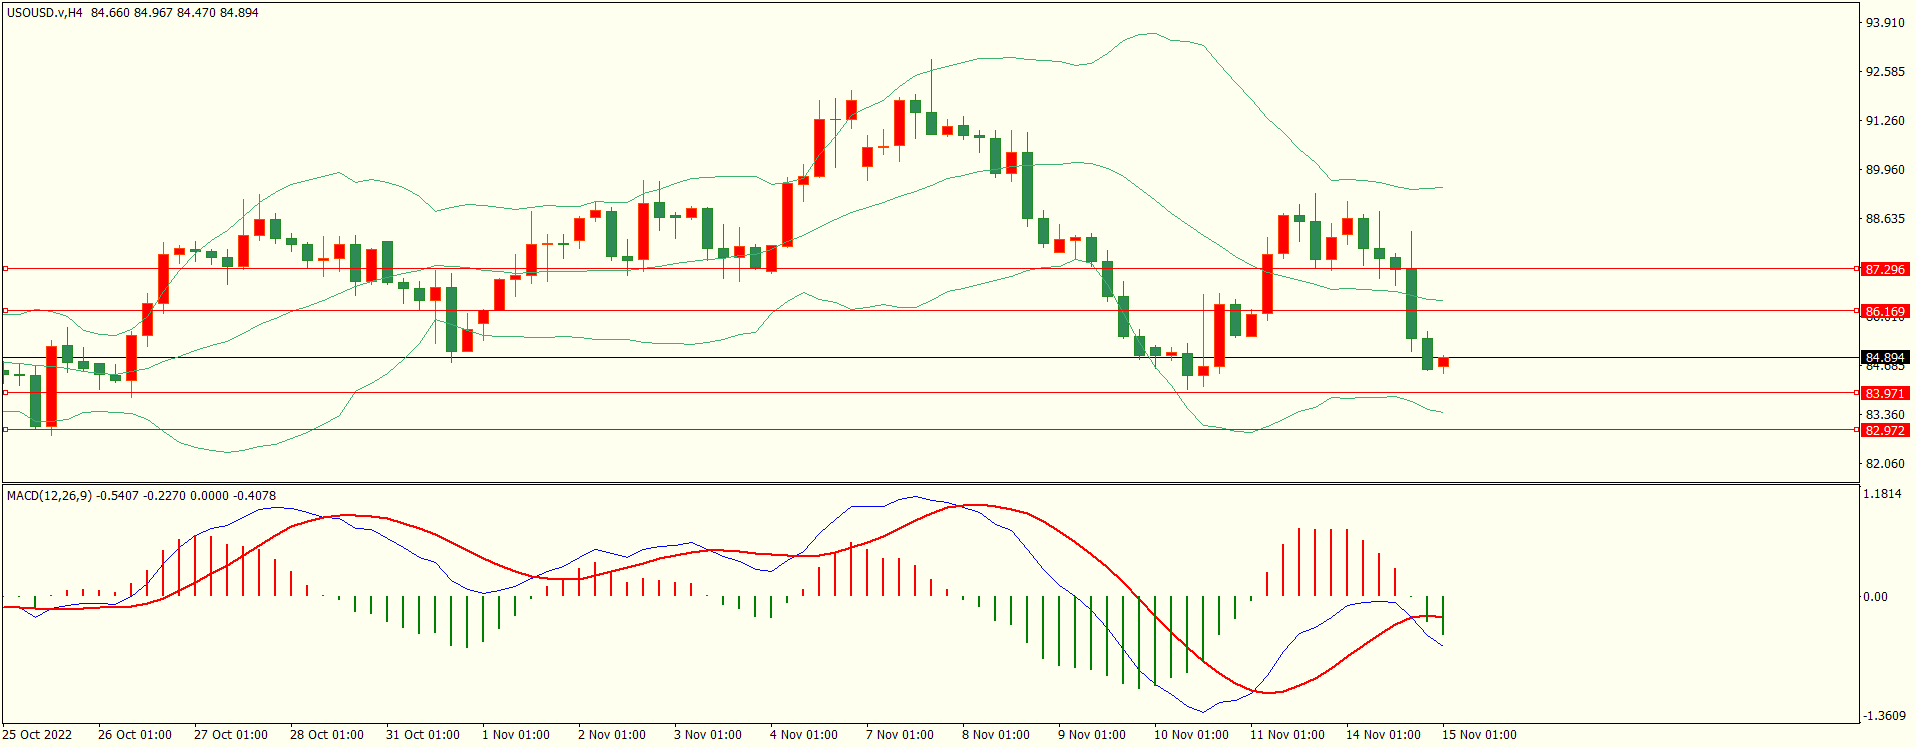Click the MACD scale value -1.3609

coord(1883,715)
